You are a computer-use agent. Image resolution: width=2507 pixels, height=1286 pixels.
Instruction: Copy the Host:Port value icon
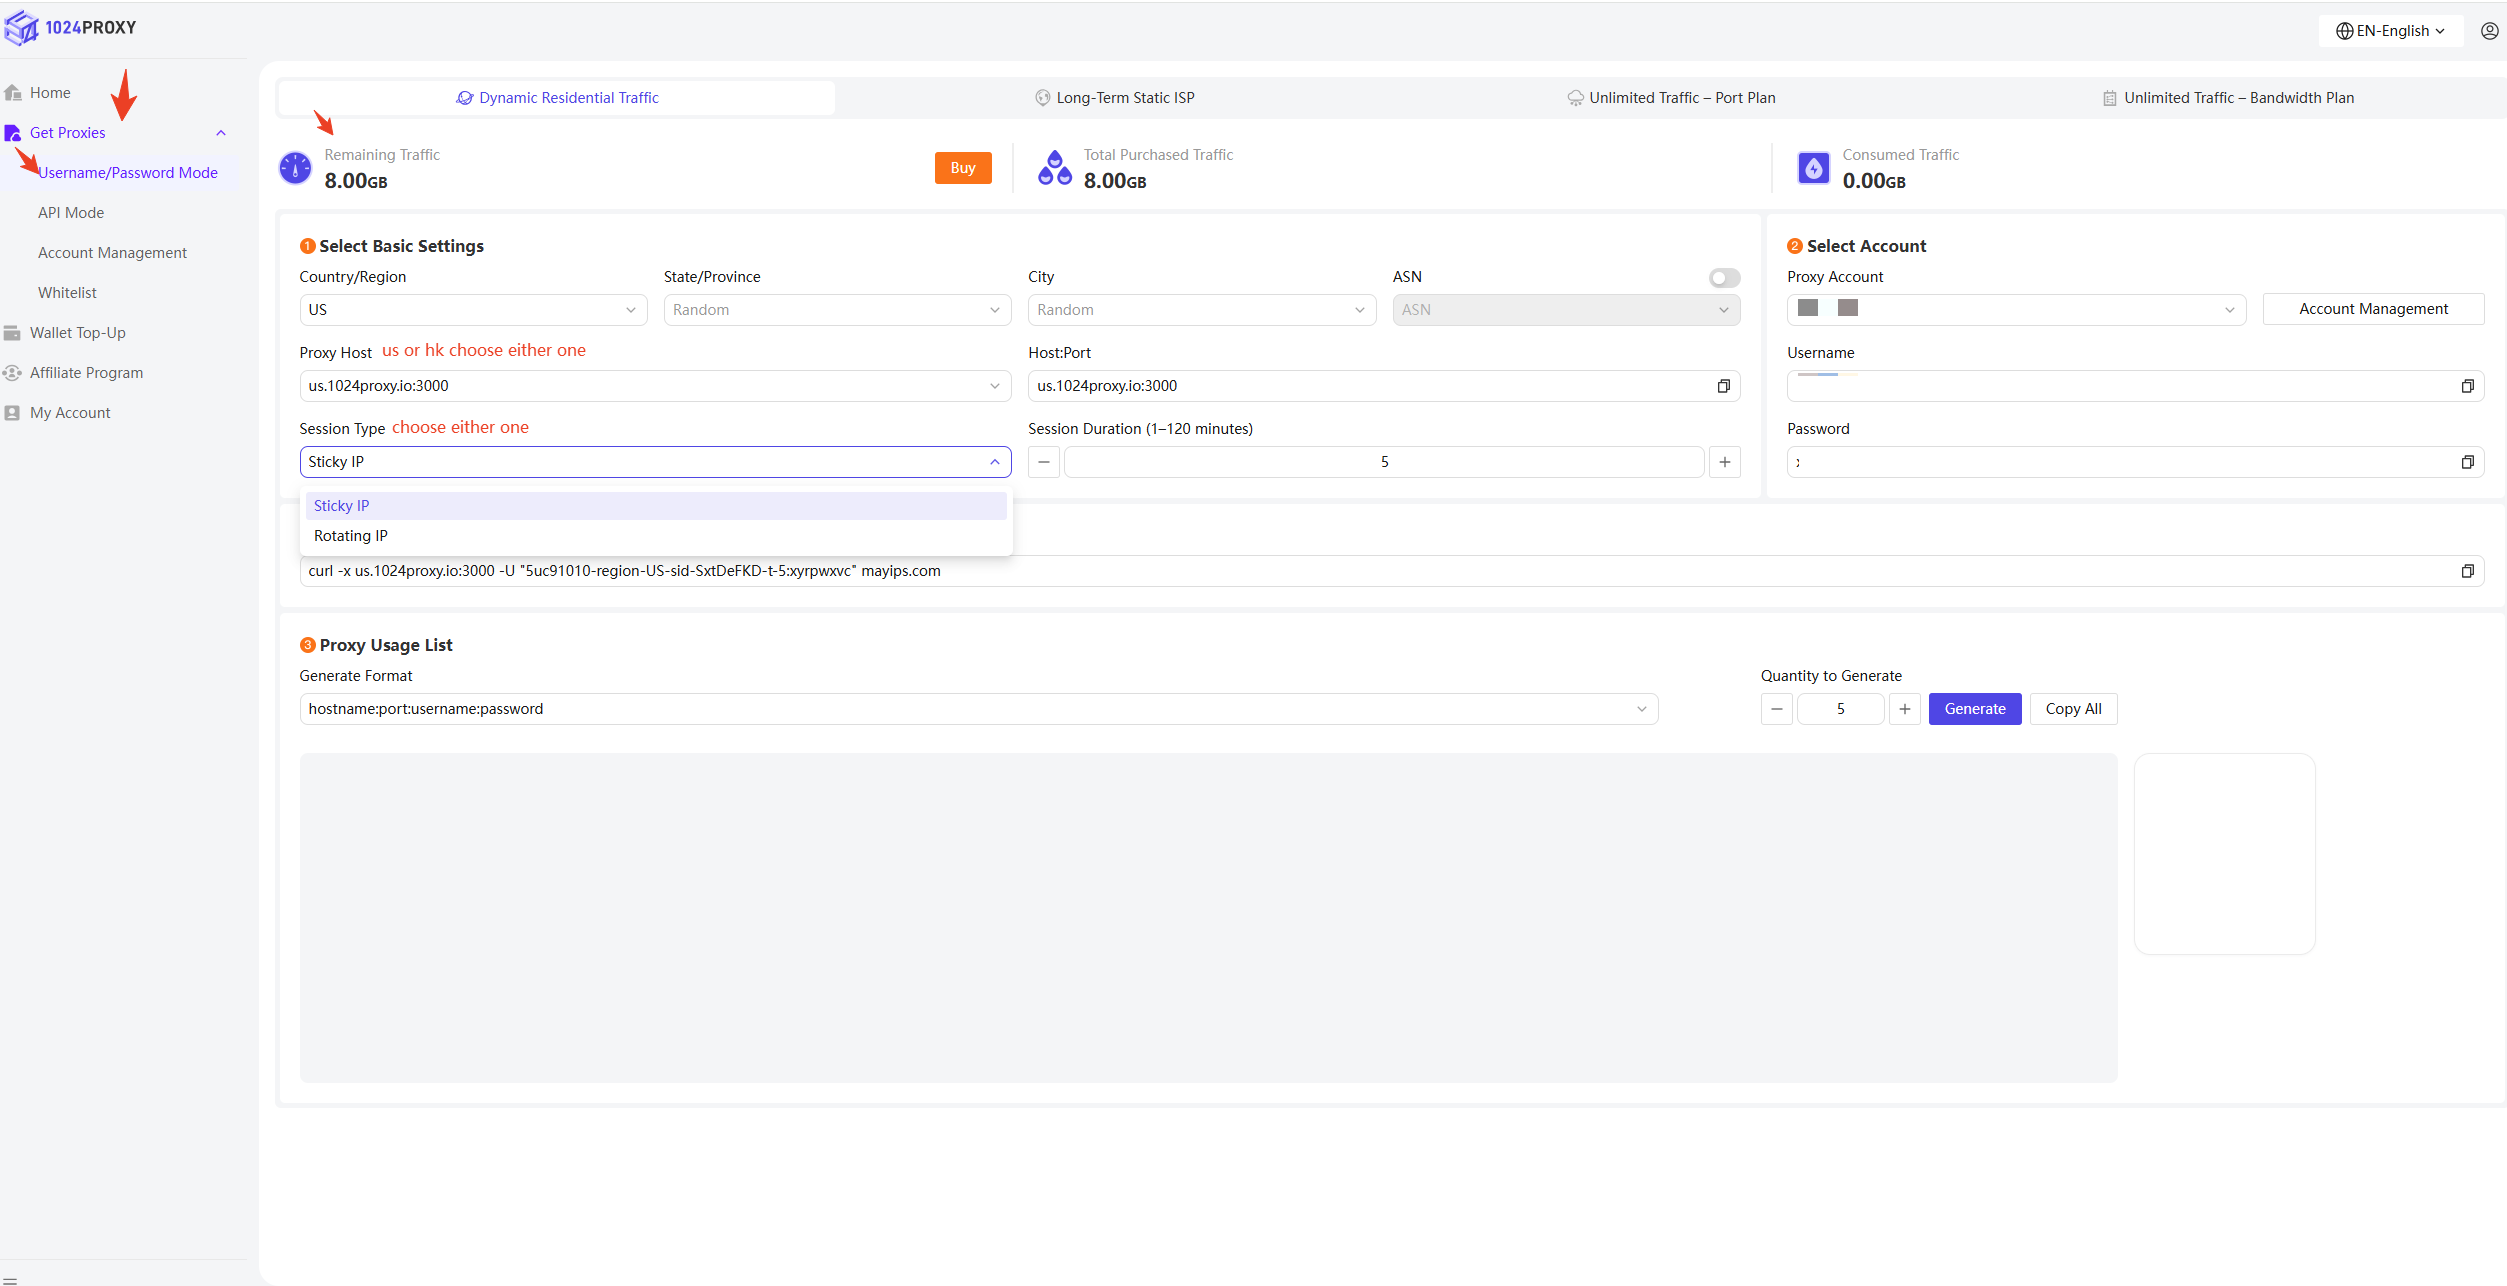(x=1723, y=386)
